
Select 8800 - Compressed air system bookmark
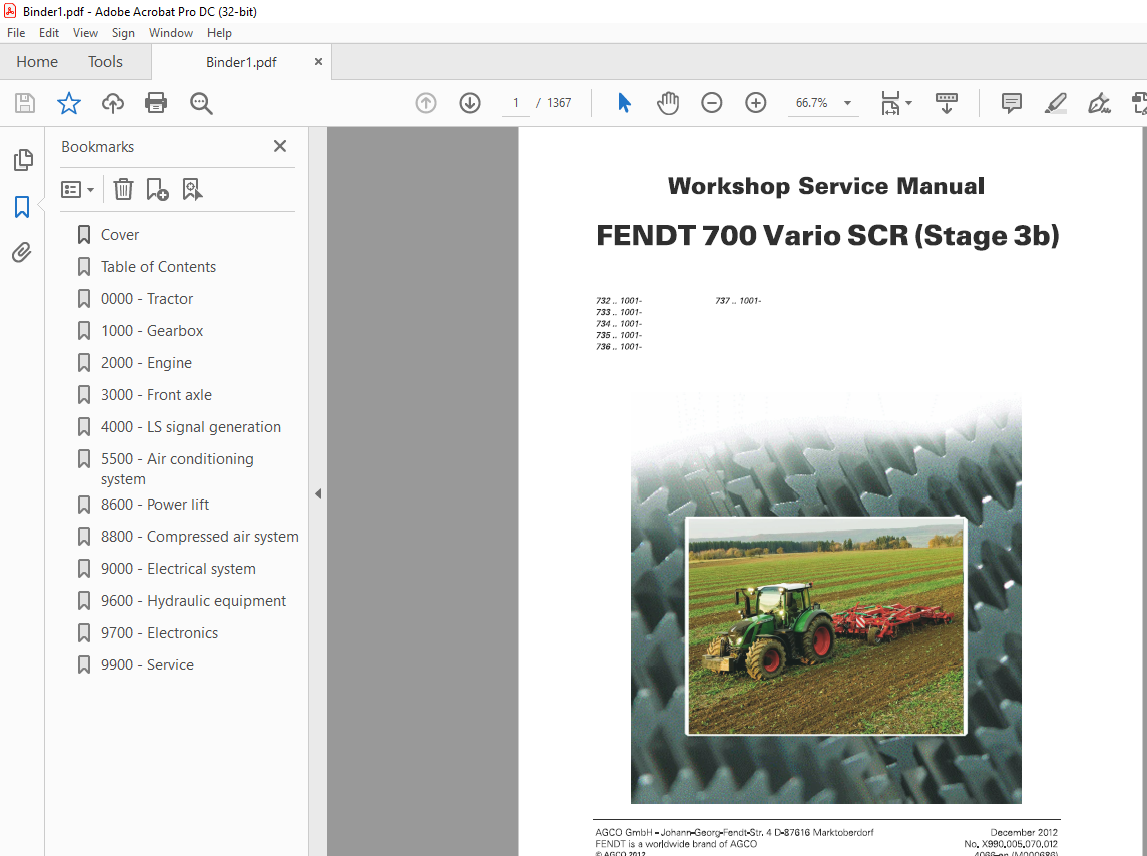pyautogui.click(x=200, y=537)
